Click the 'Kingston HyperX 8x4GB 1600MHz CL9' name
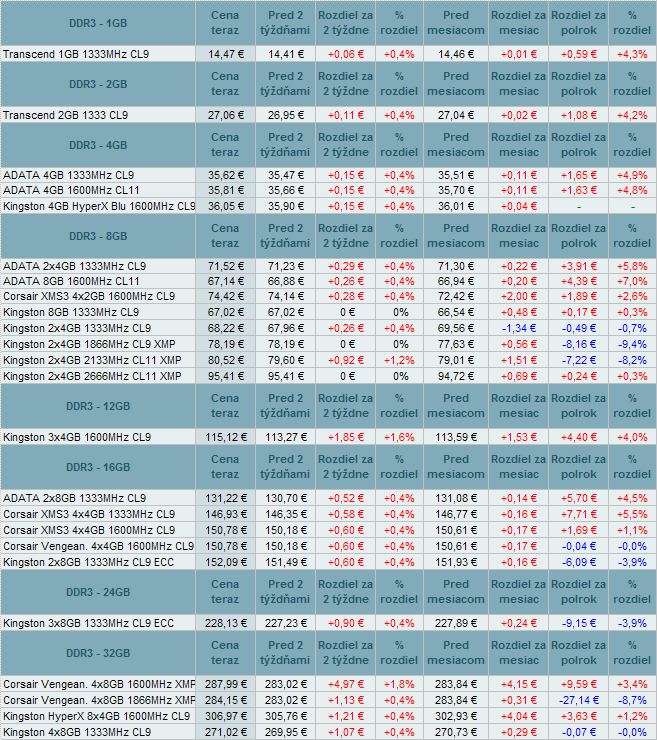 [96, 716]
